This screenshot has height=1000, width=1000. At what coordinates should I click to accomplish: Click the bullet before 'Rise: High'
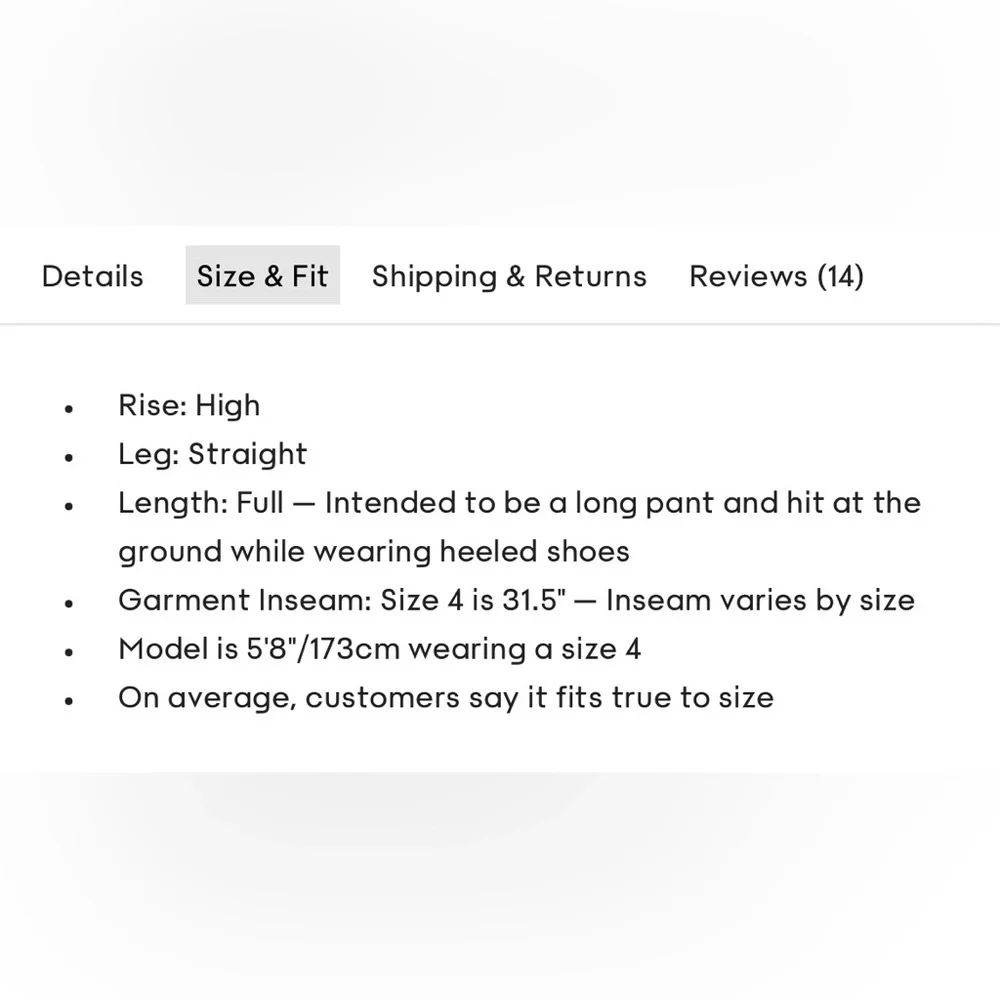tap(69, 409)
